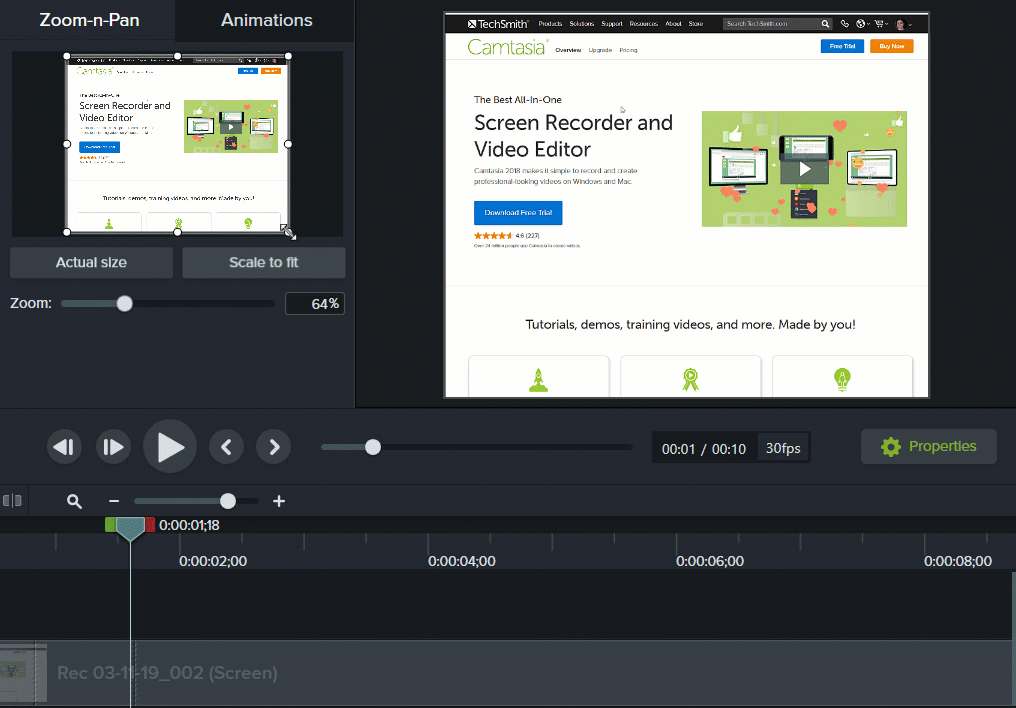Image resolution: width=1016 pixels, height=708 pixels.
Task: Click the search magnifier icon in preview
Action: click(x=826, y=24)
